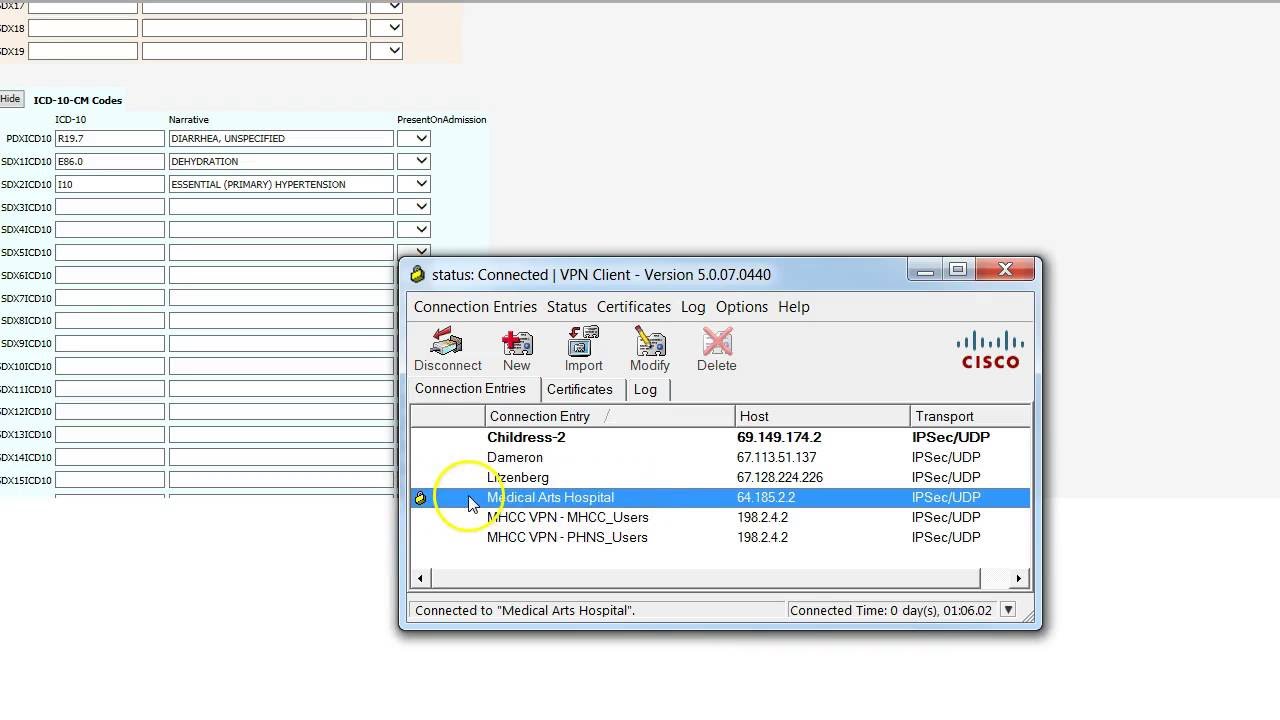Select the Medical Arts Hospital entry

(720, 497)
